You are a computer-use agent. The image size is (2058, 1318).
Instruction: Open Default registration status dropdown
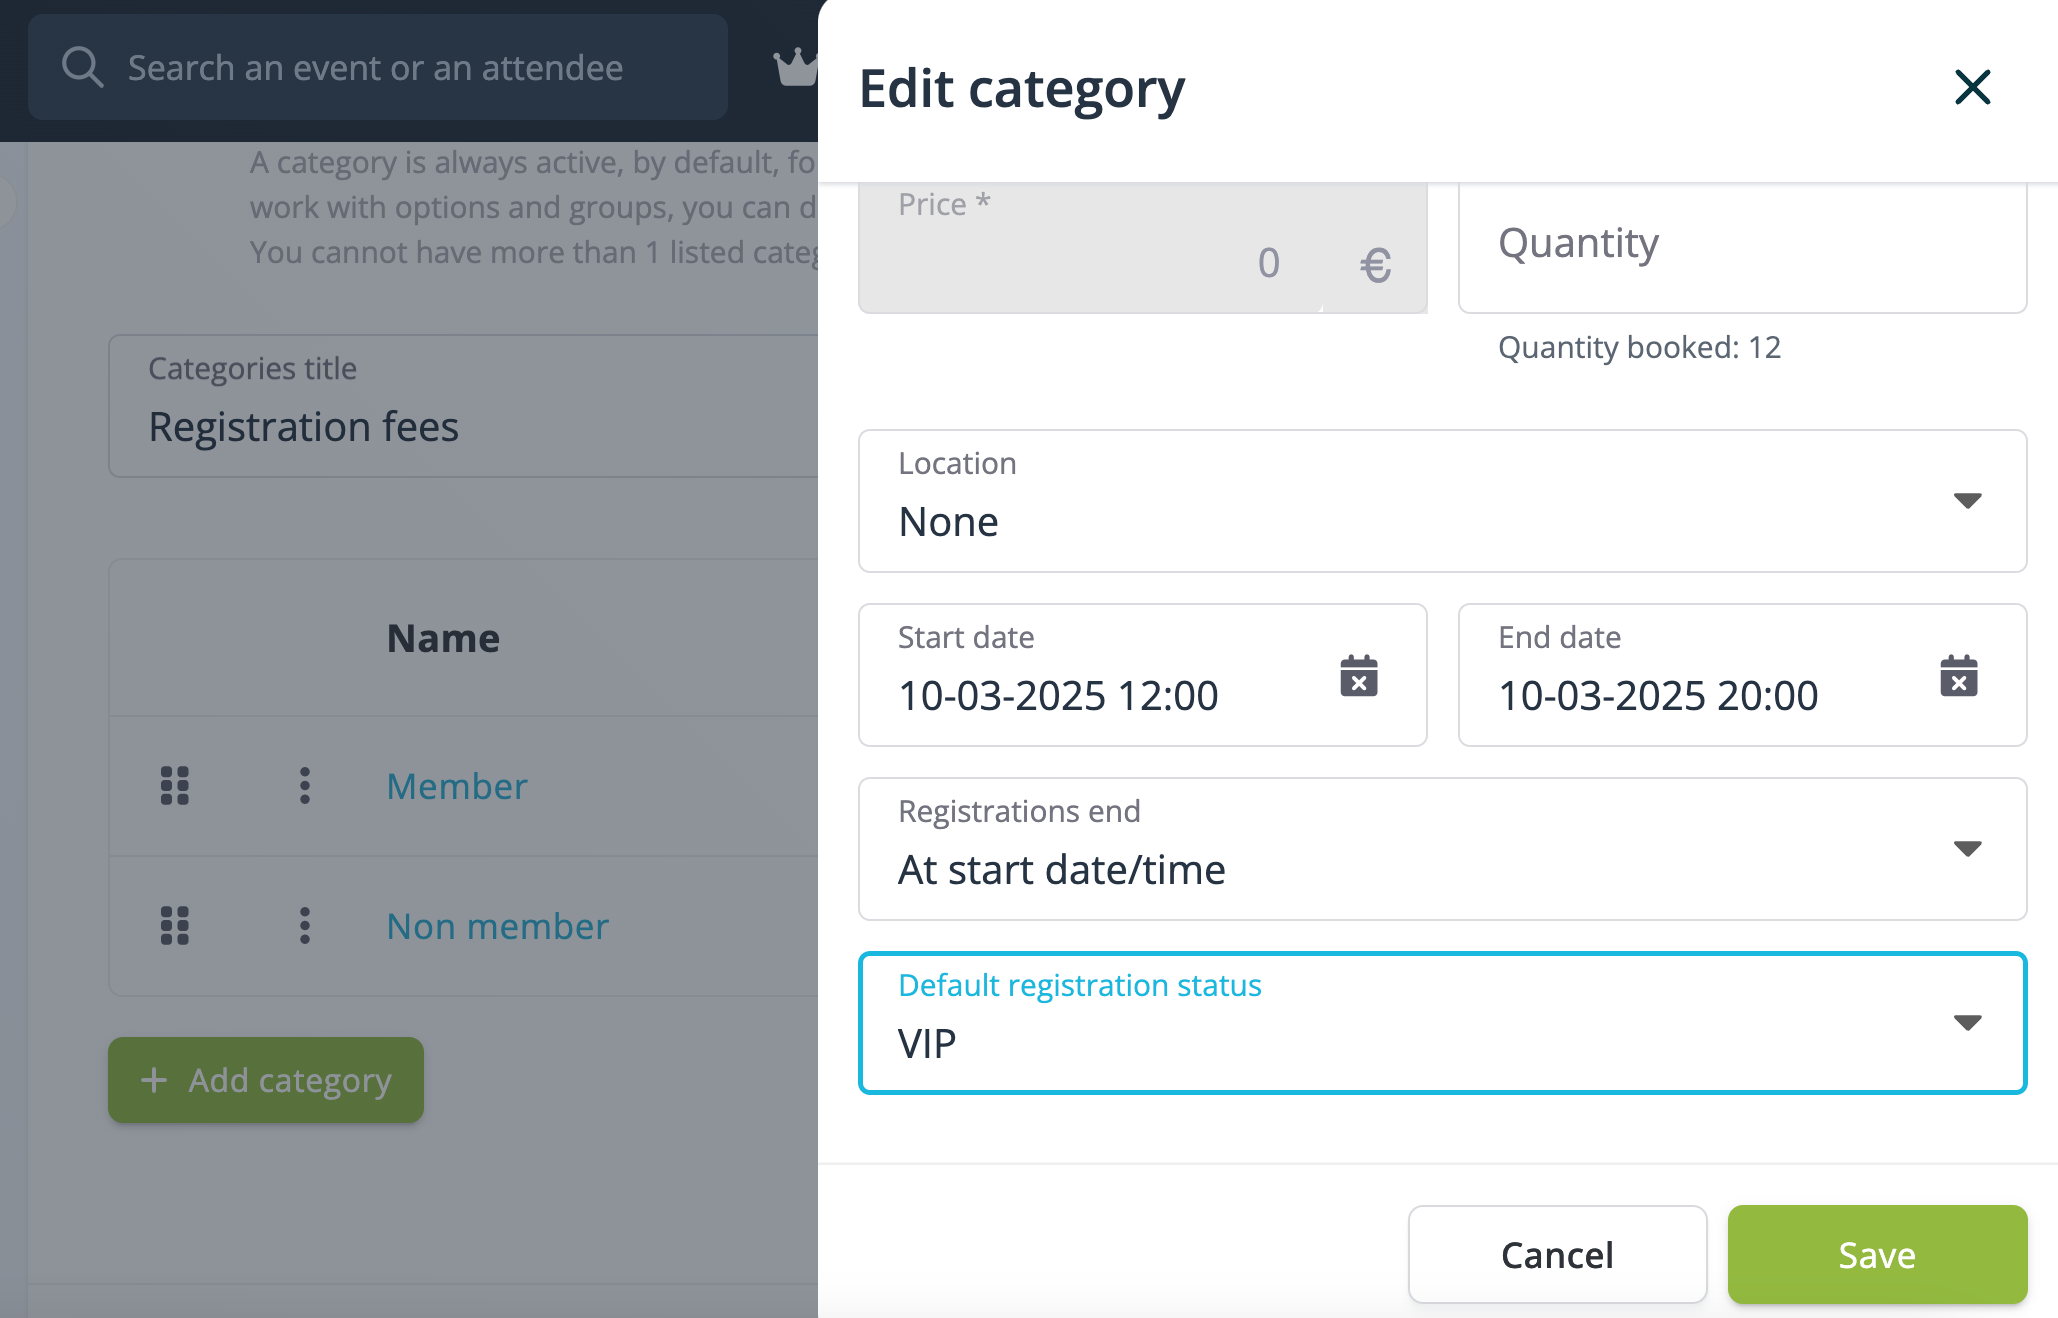(1442, 1023)
